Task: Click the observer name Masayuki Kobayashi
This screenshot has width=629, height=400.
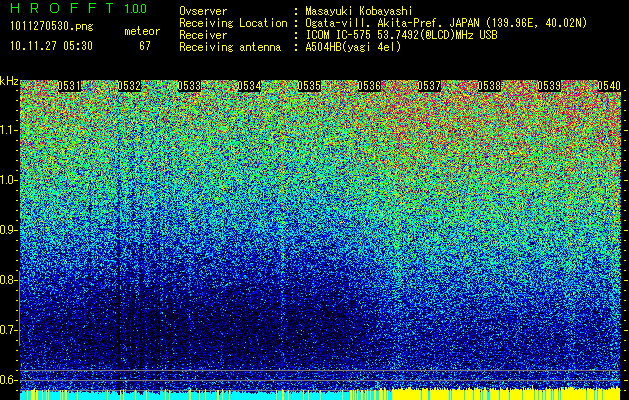Action: 359,11
